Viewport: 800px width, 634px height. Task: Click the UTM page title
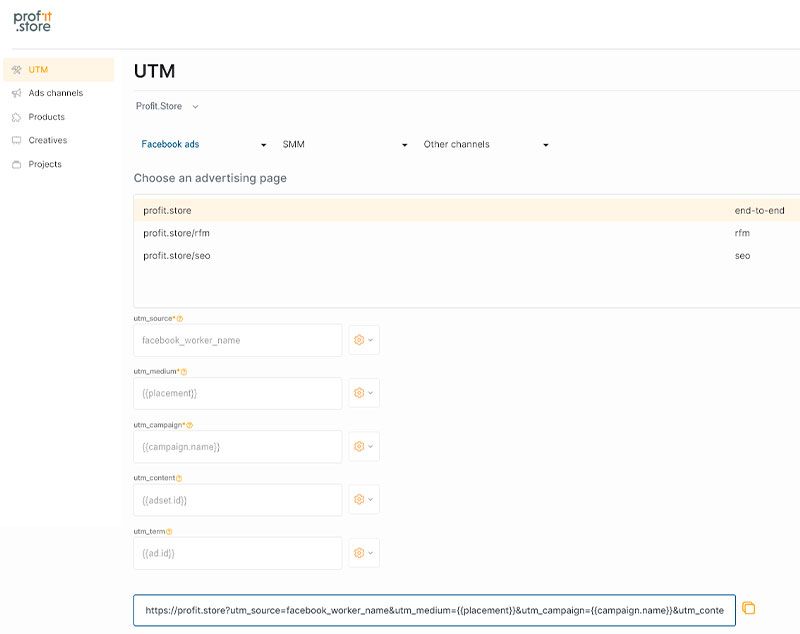[x=154, y=71]
